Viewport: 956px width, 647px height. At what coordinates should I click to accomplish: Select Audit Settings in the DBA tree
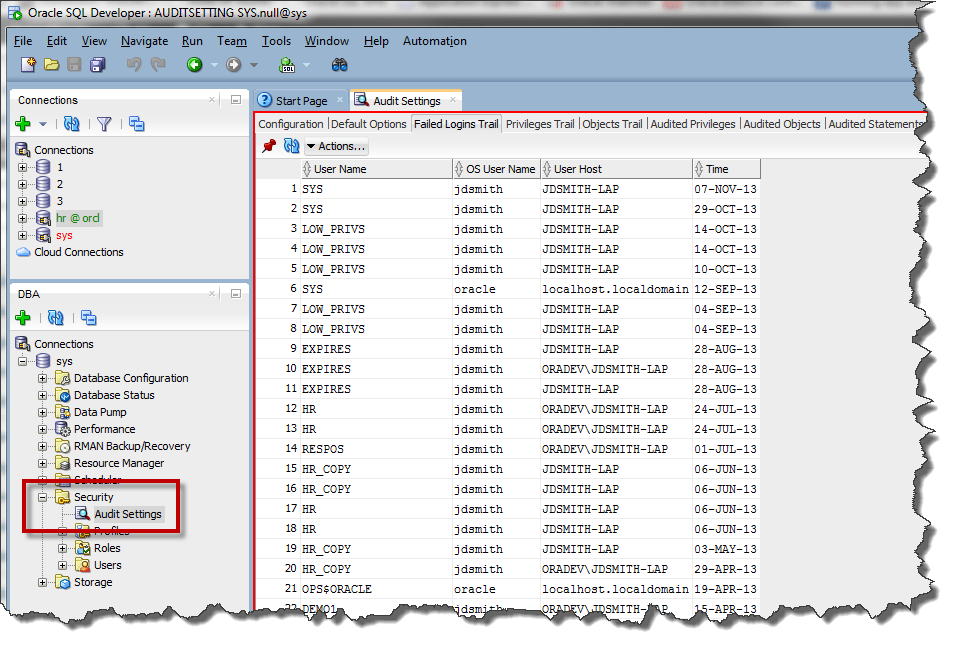click(x=128, y=514)
